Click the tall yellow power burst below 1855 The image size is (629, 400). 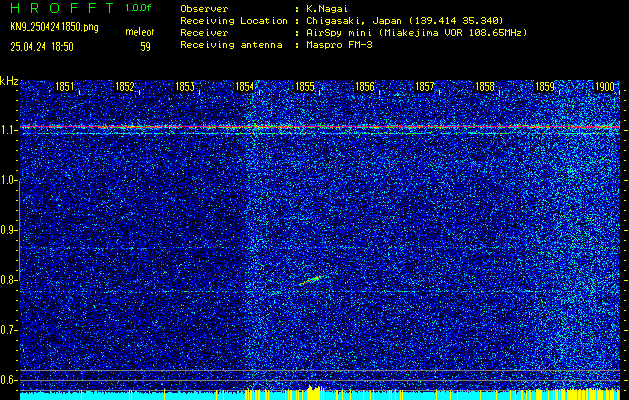click(314, 392)
